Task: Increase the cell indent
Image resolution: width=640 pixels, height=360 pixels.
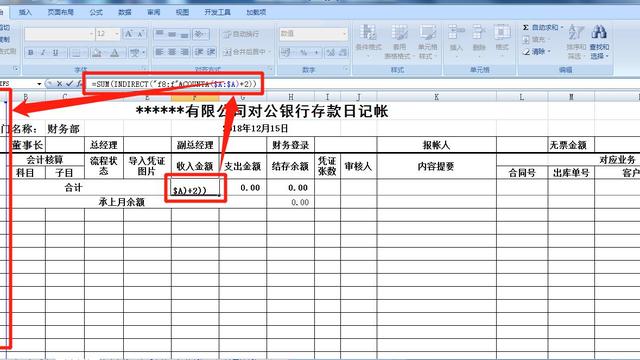Action: [x=211, y=52]
